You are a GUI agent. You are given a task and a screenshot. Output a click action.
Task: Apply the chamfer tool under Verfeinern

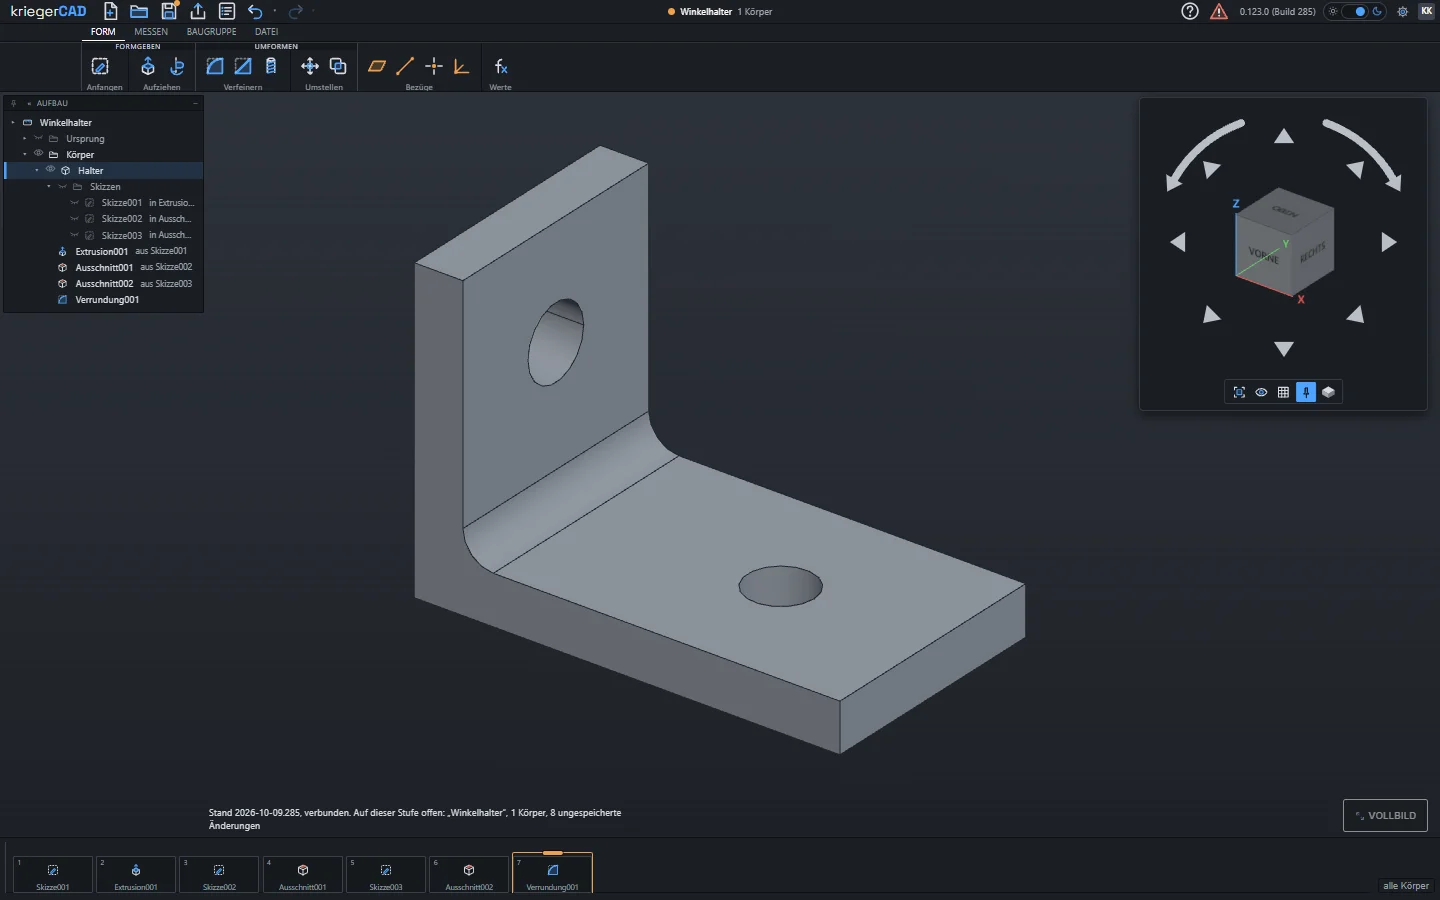point(243,66)
